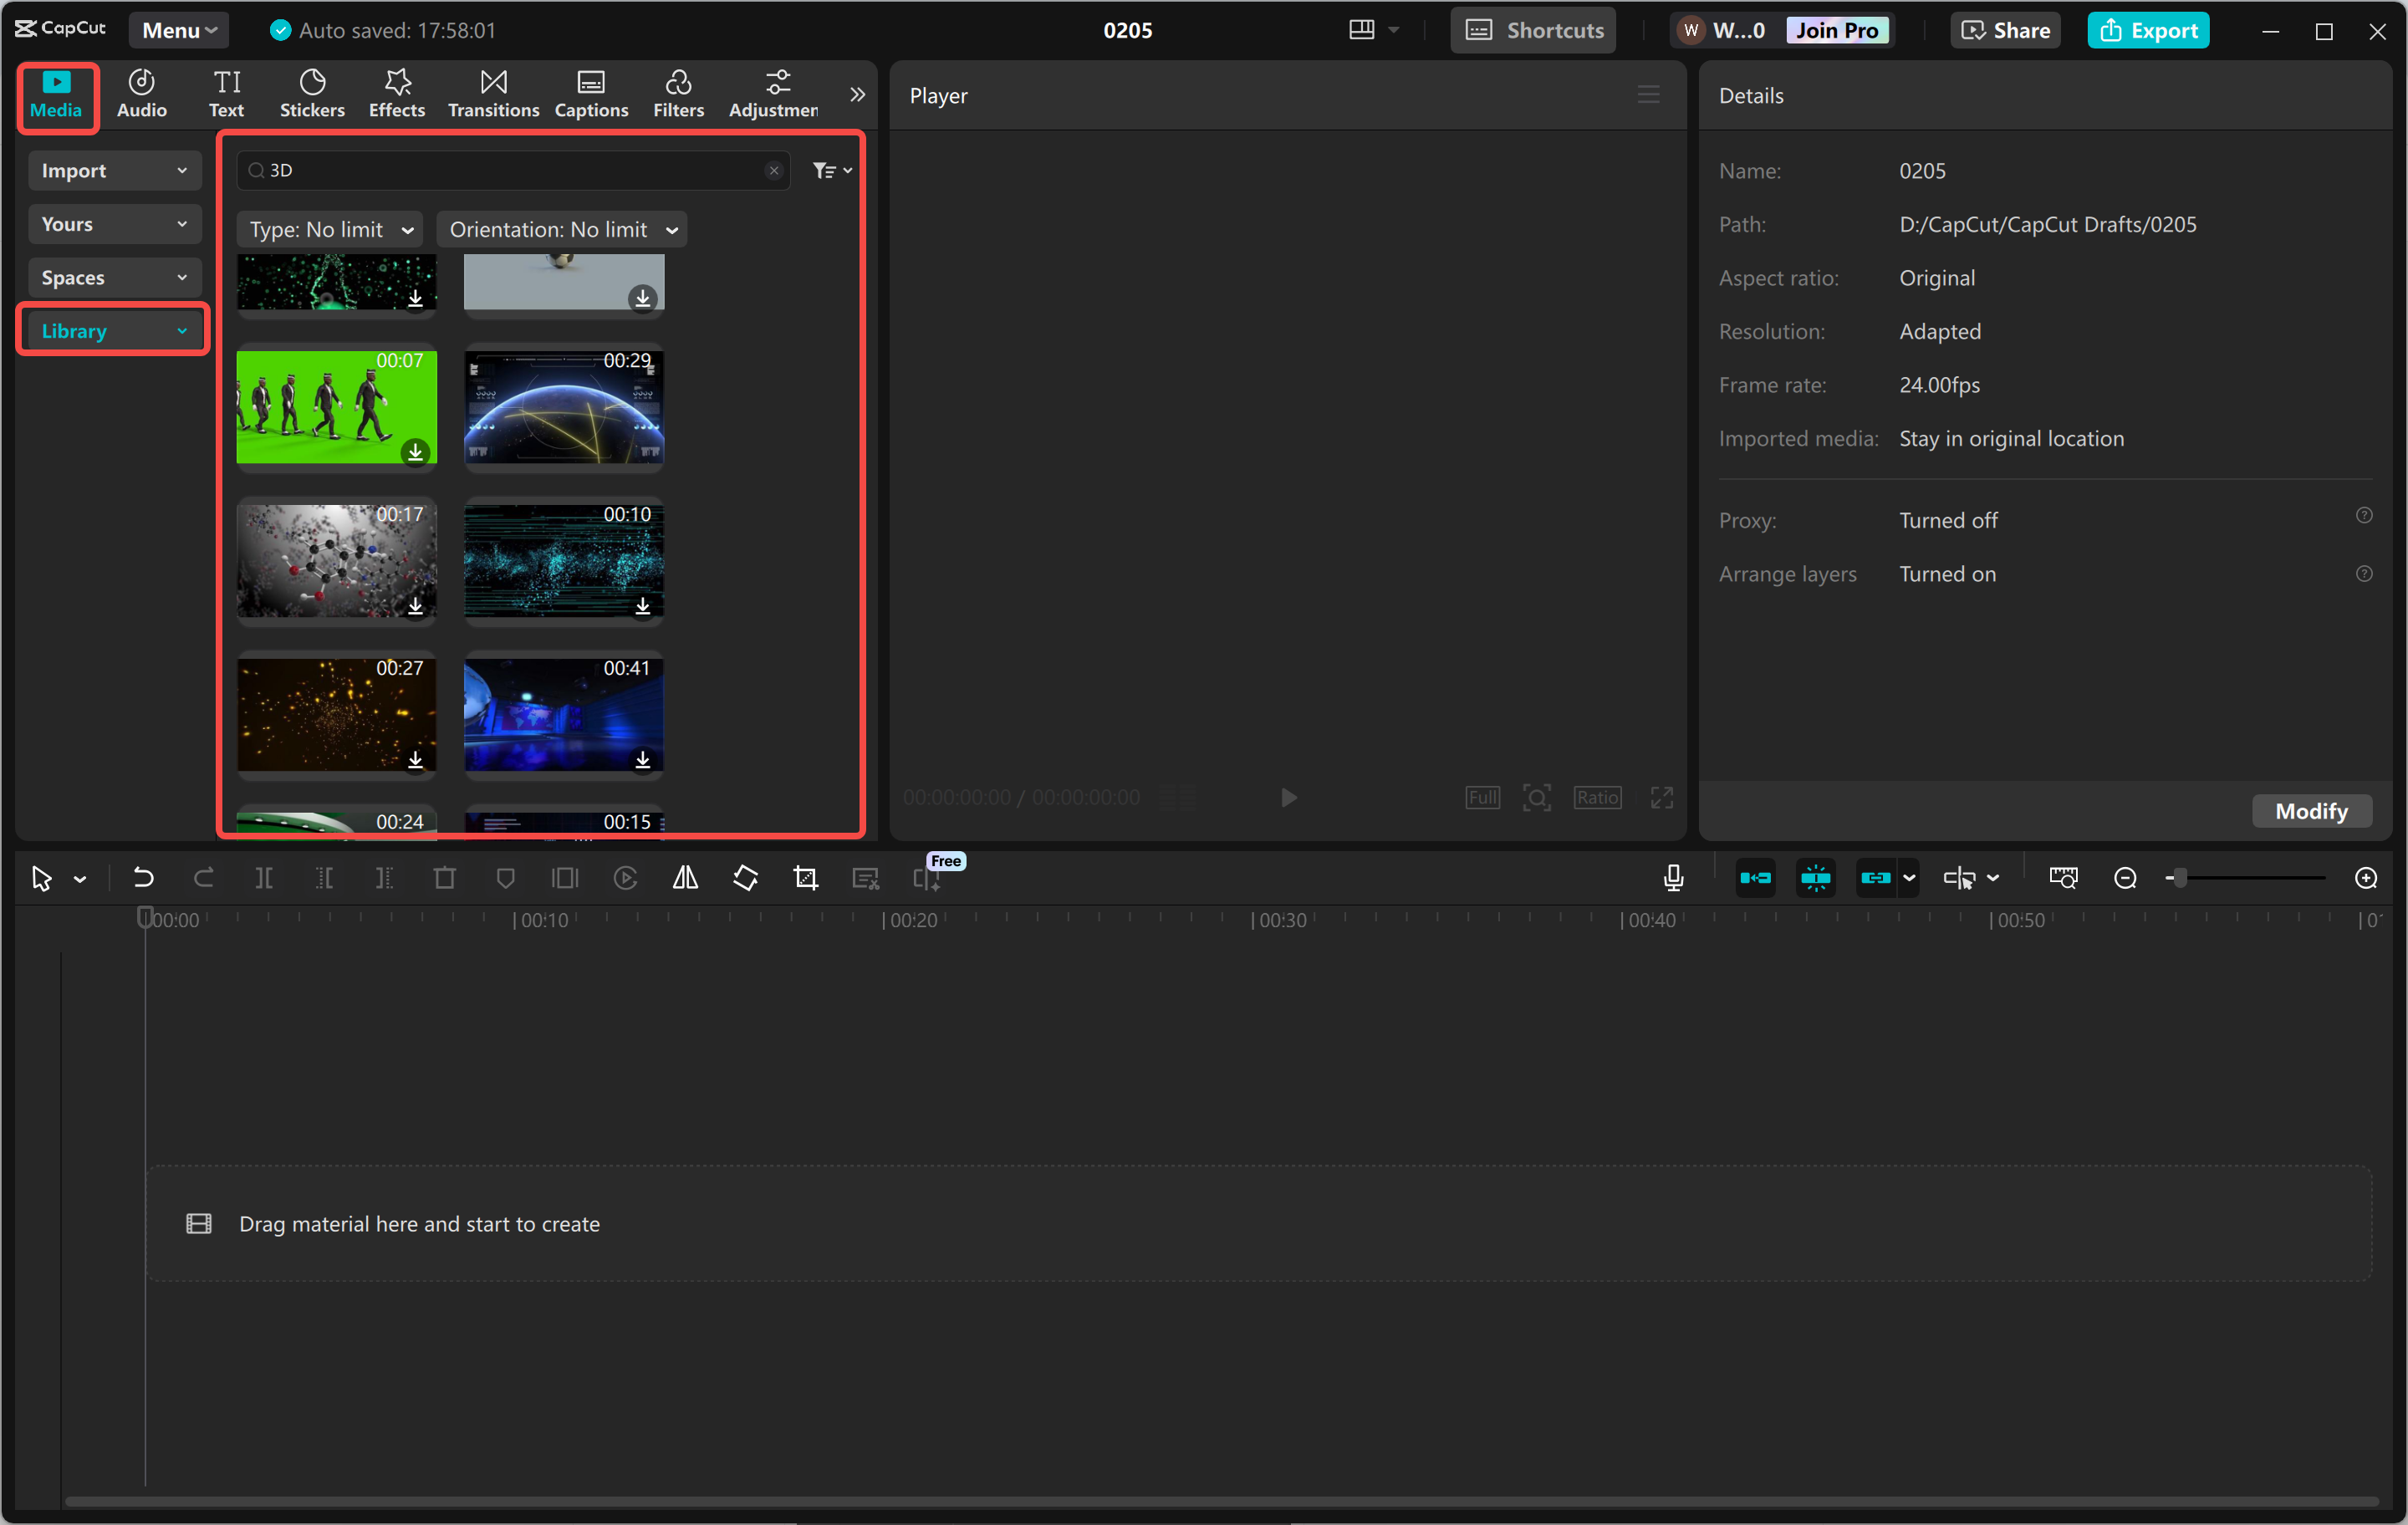
Task: Expand the Type: No limit filter dropdown
Action: pos(330,229)
